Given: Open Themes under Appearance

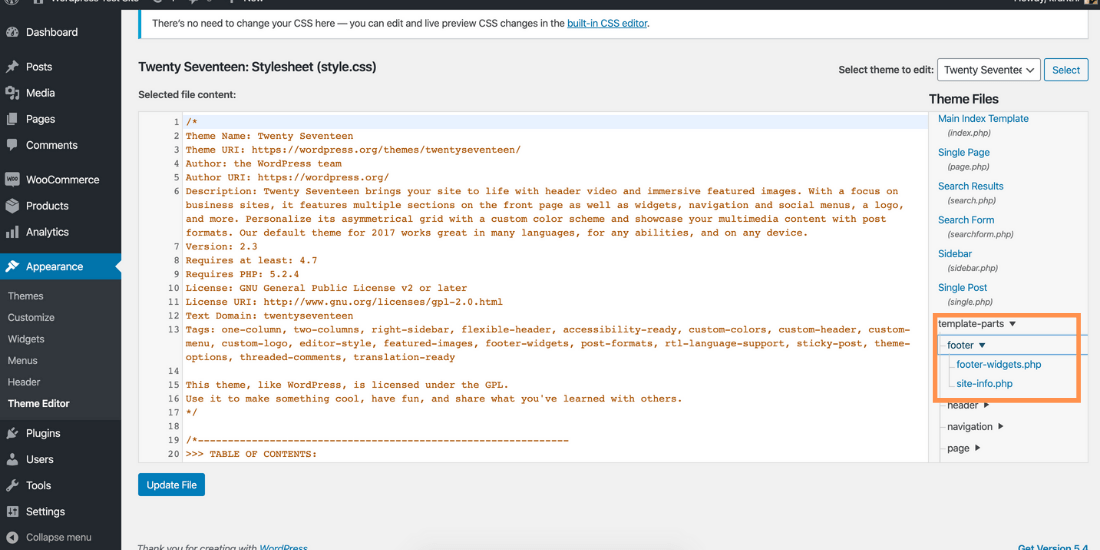Looking at the screenshot, I should point(25,296).
